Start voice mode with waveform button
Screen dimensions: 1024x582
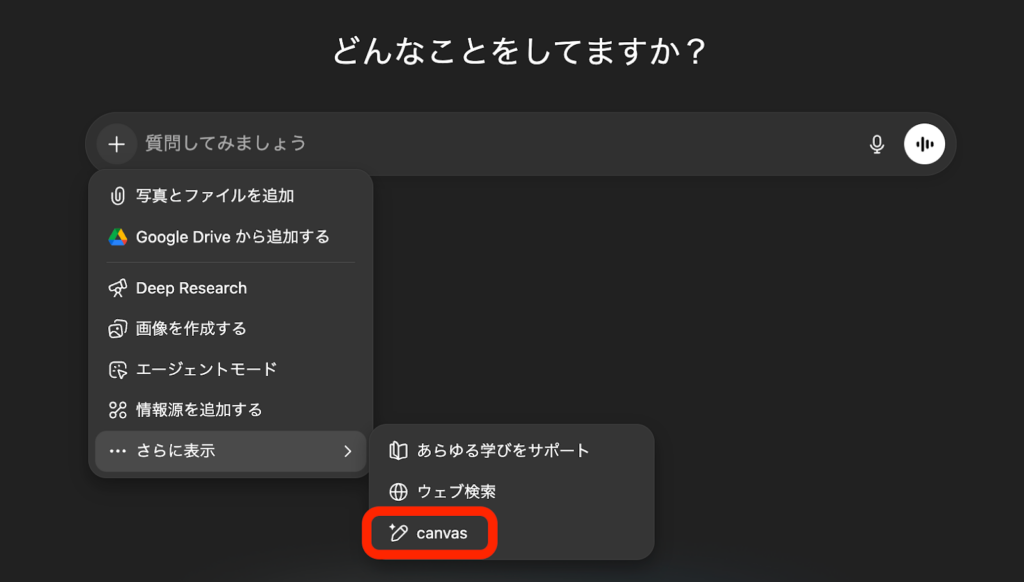pos(925,144)
